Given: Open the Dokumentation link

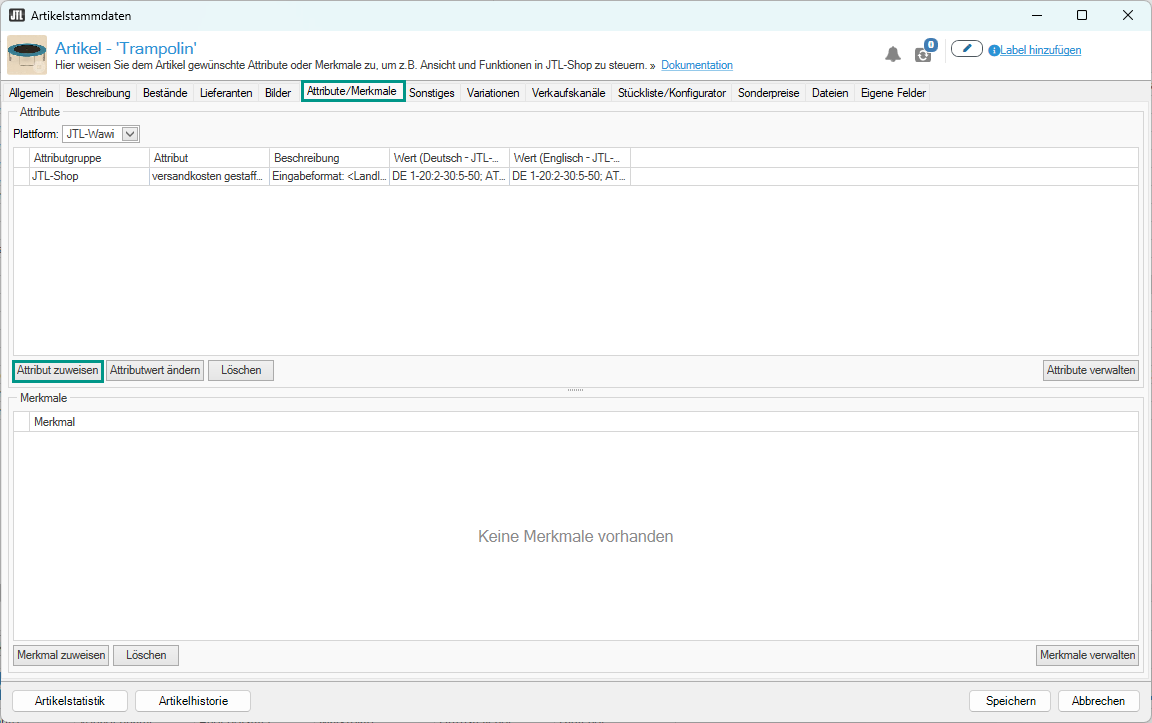Looking at the screenshot, I should [697, 65].
